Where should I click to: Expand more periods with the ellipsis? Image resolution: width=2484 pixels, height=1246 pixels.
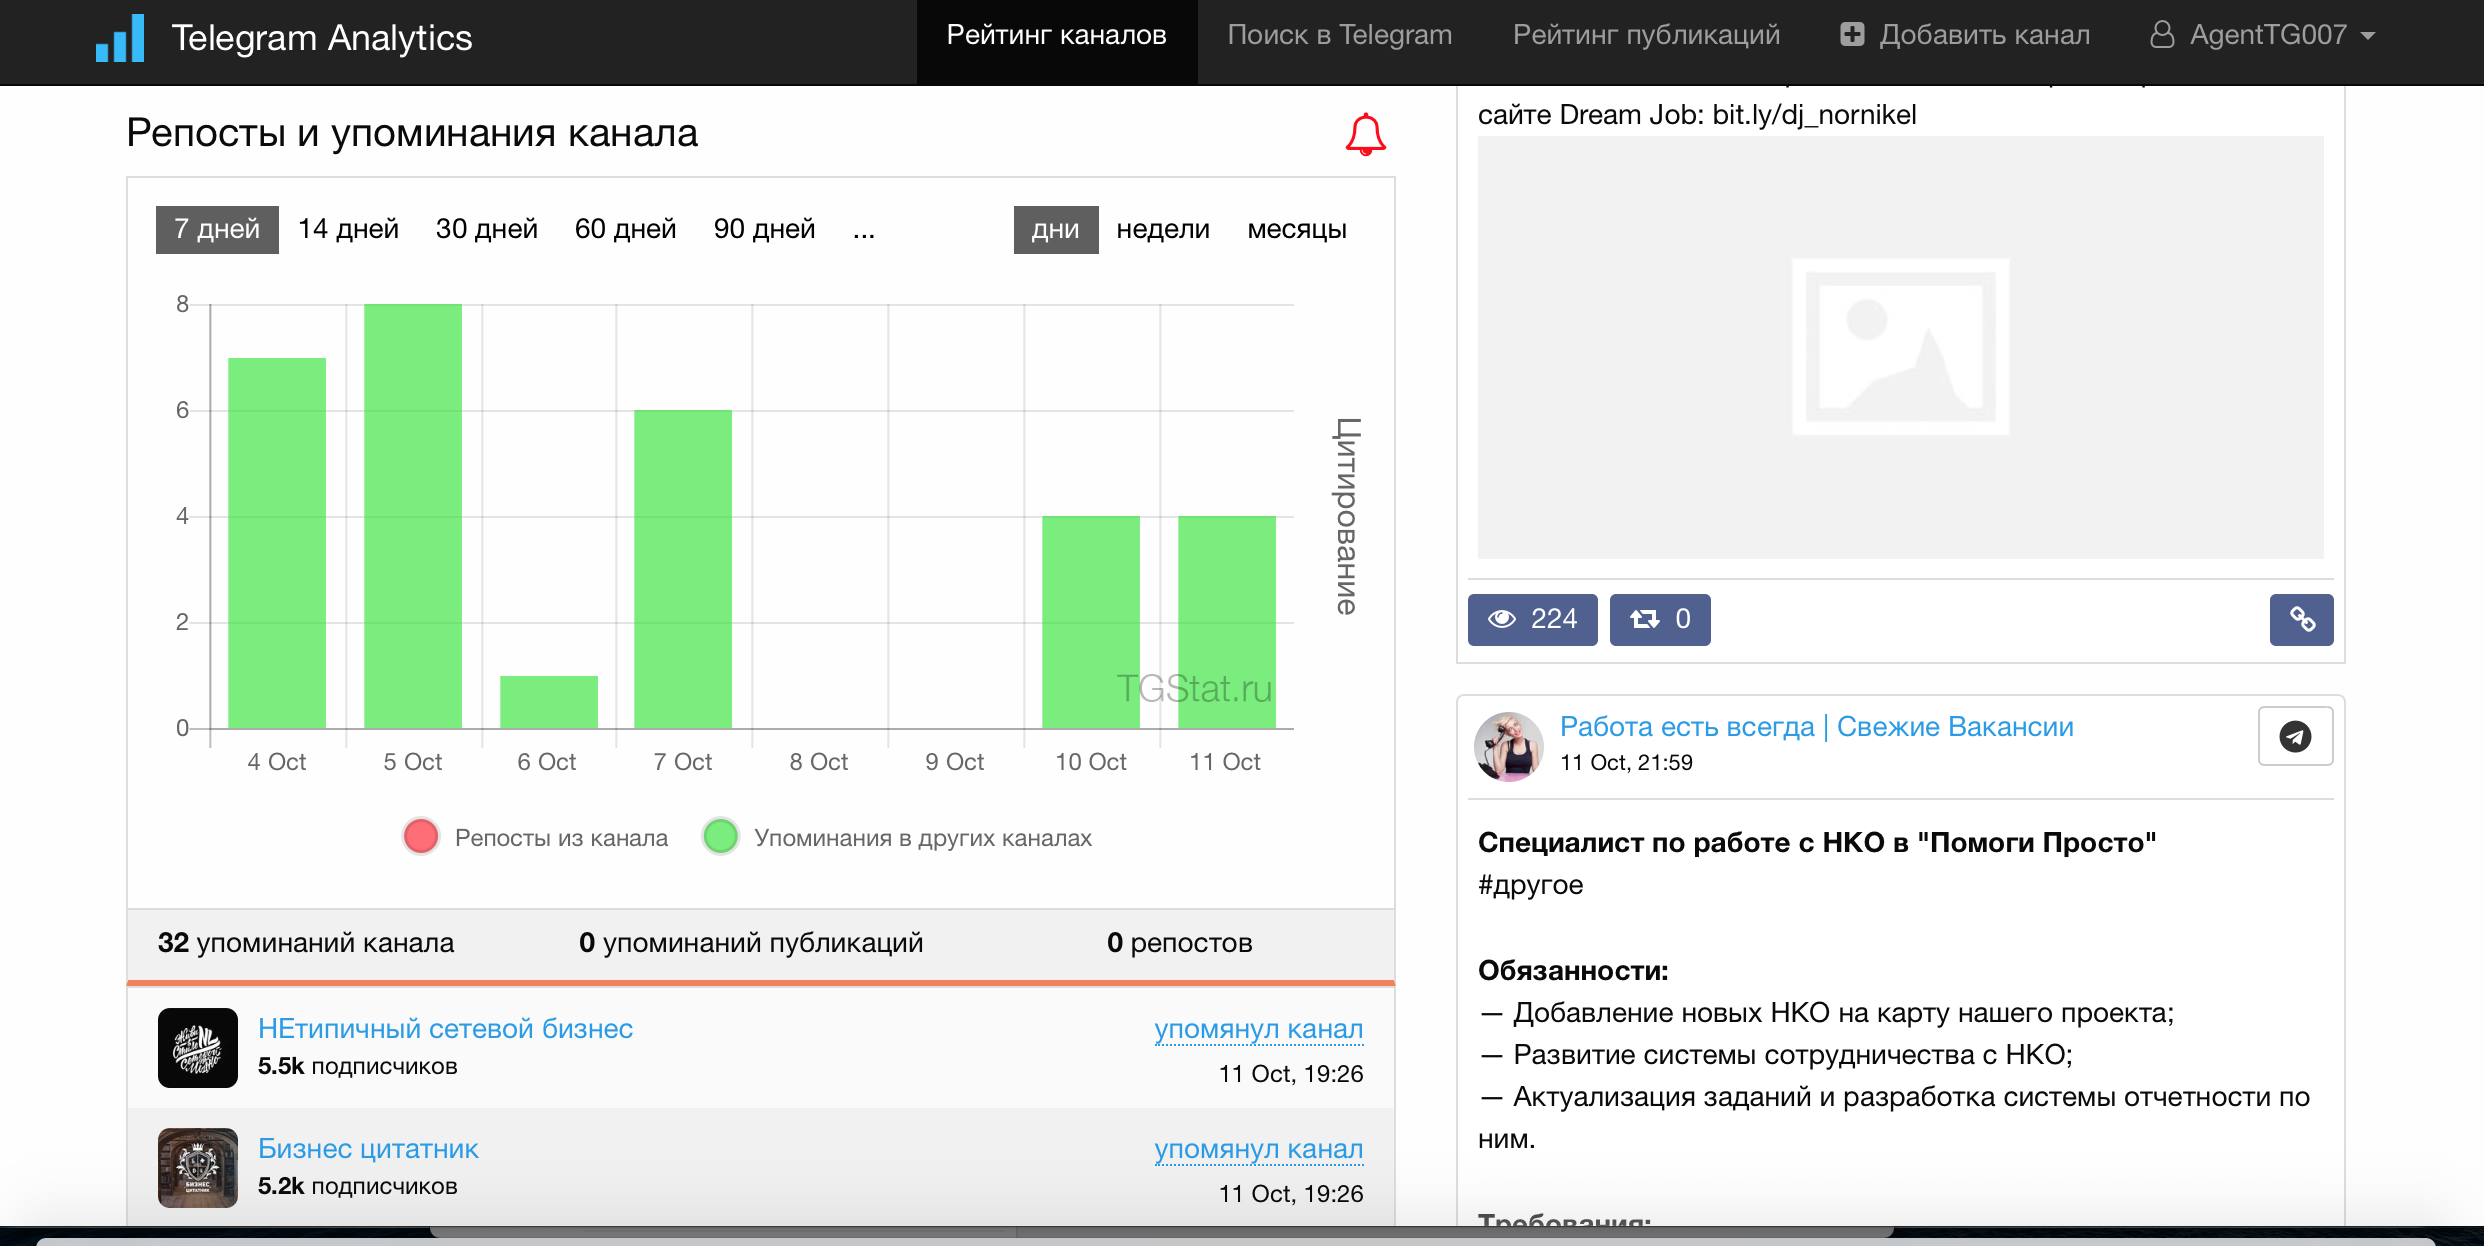point(864,229)
